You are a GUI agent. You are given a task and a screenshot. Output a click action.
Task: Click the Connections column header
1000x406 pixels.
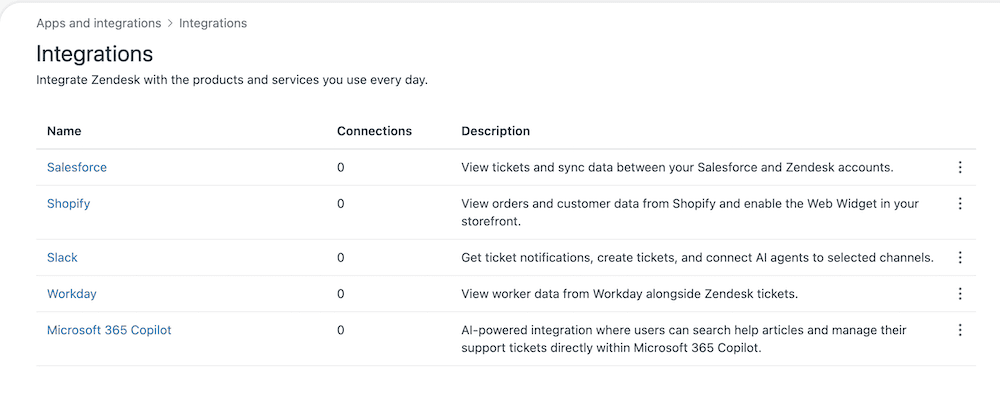coord(374,131)
